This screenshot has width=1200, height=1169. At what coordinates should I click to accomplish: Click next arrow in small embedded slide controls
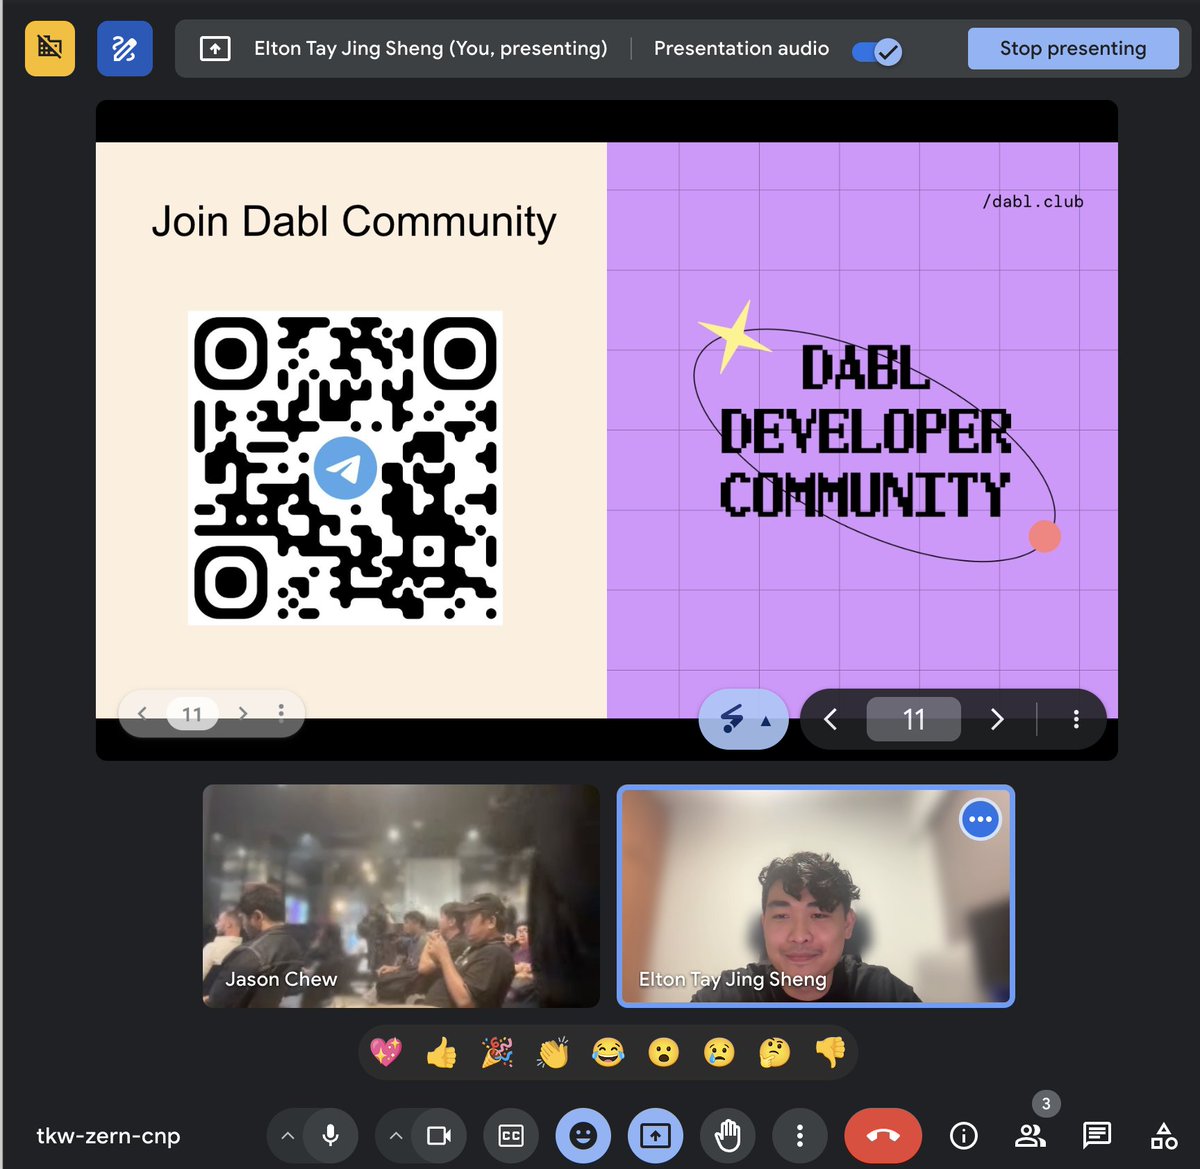243,713
